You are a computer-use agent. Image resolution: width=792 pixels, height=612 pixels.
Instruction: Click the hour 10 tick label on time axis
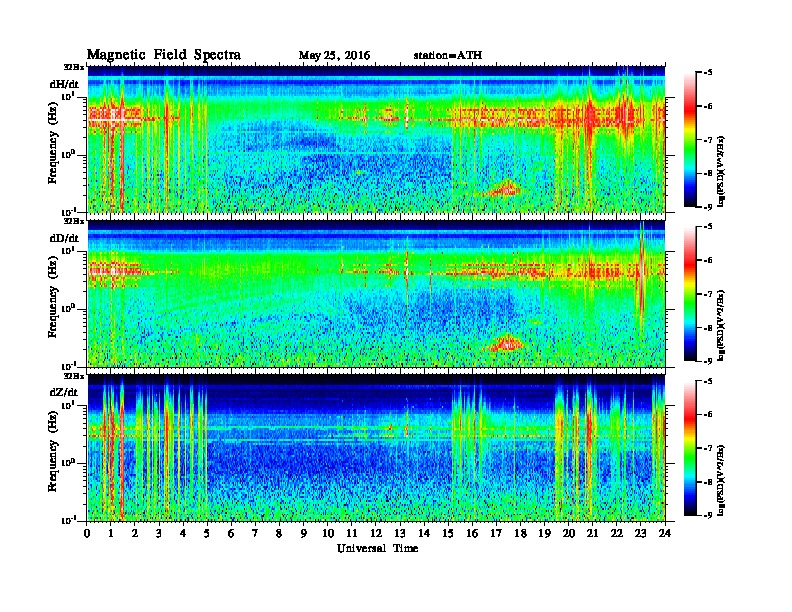328,533
